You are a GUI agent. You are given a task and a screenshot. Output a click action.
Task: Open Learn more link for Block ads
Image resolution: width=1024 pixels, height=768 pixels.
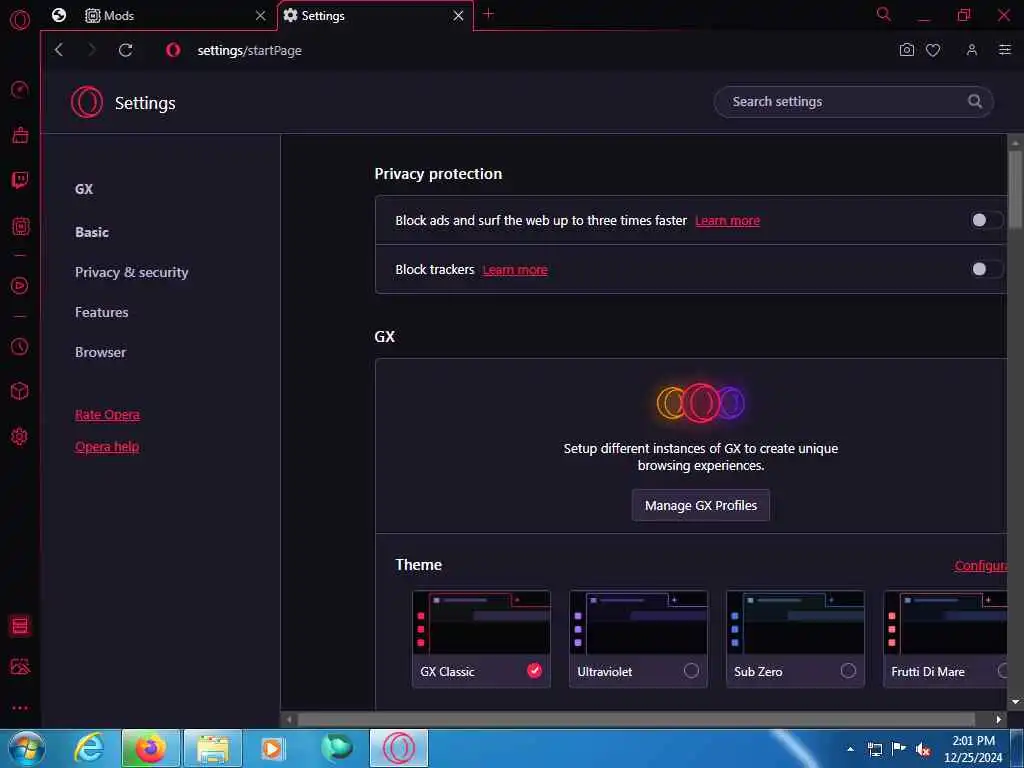[x=728, y=221]
